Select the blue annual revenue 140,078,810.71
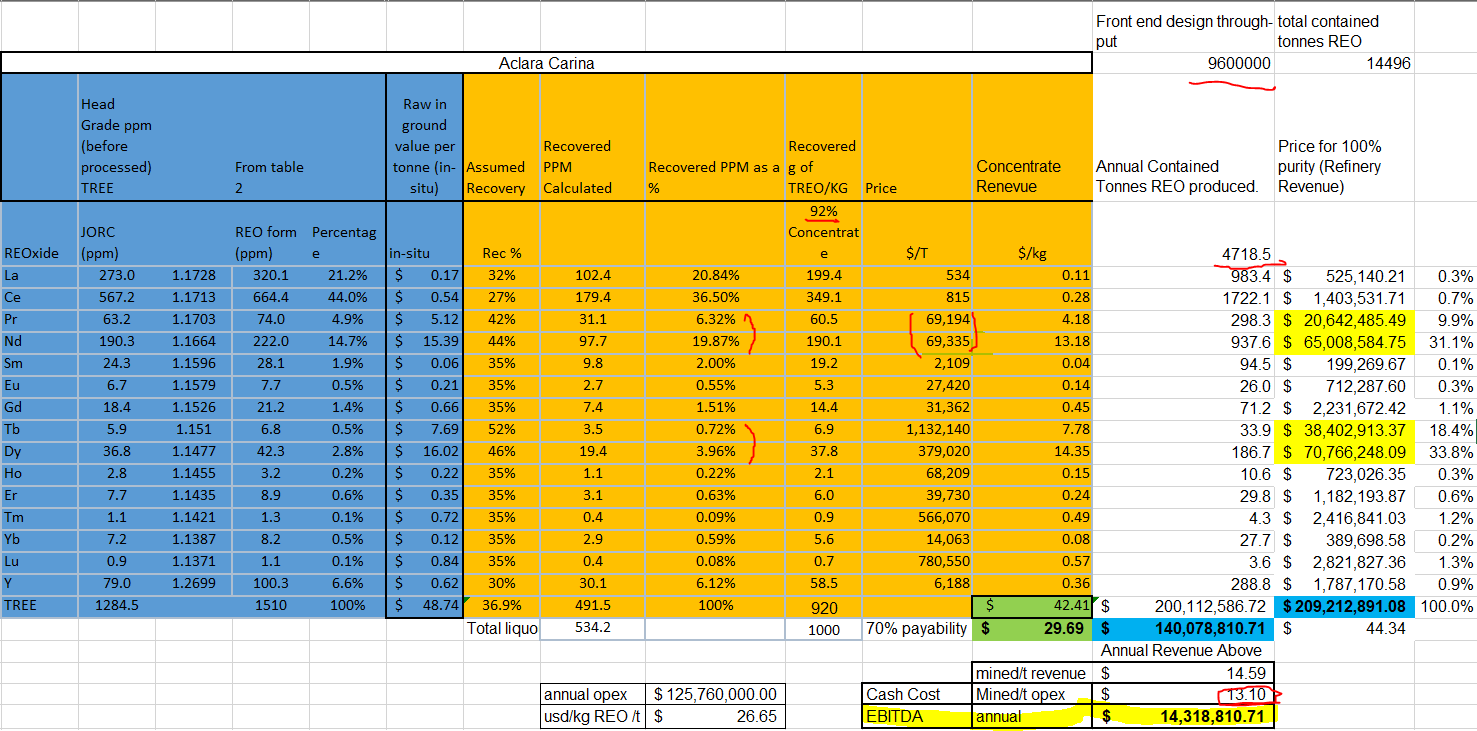 point(1184,628)
